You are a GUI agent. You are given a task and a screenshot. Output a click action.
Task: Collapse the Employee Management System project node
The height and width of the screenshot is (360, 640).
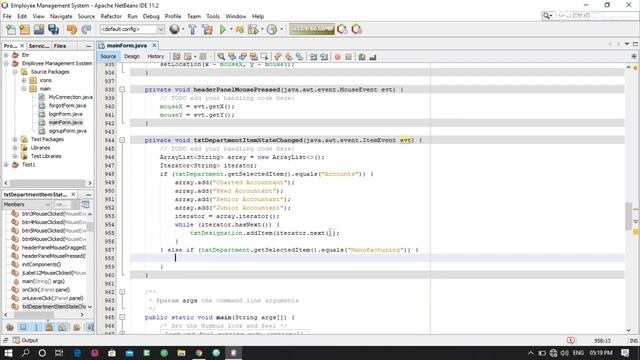pos(7,63)
